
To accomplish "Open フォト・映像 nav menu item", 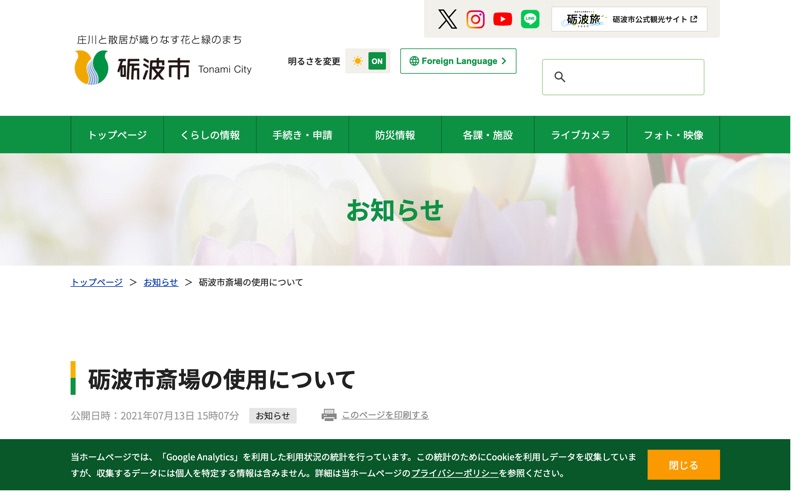I will (673, 135).
